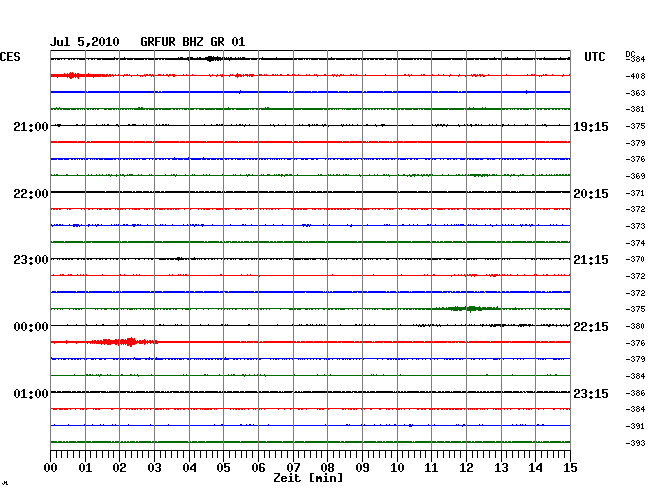Click the 21:15 UTC time label
Viewport: 650px width, 494px height.
pyautogui.click(x=591, y=260)
